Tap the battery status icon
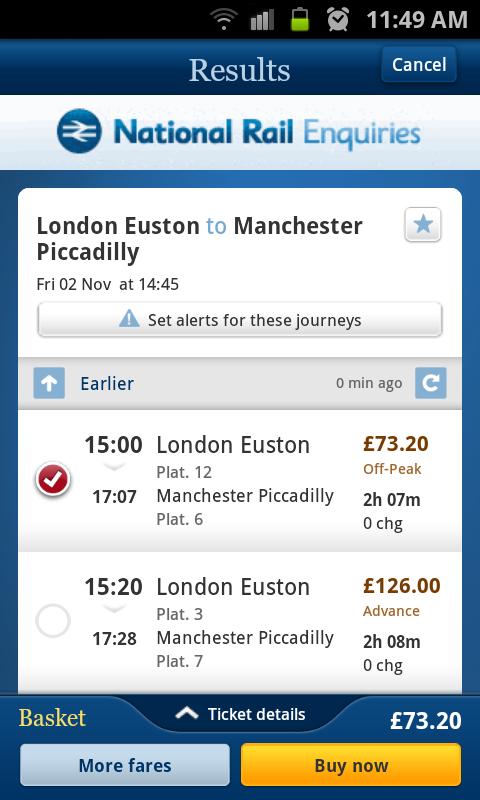The height and width of the screenshot is (800, 480). pos(300,19)
